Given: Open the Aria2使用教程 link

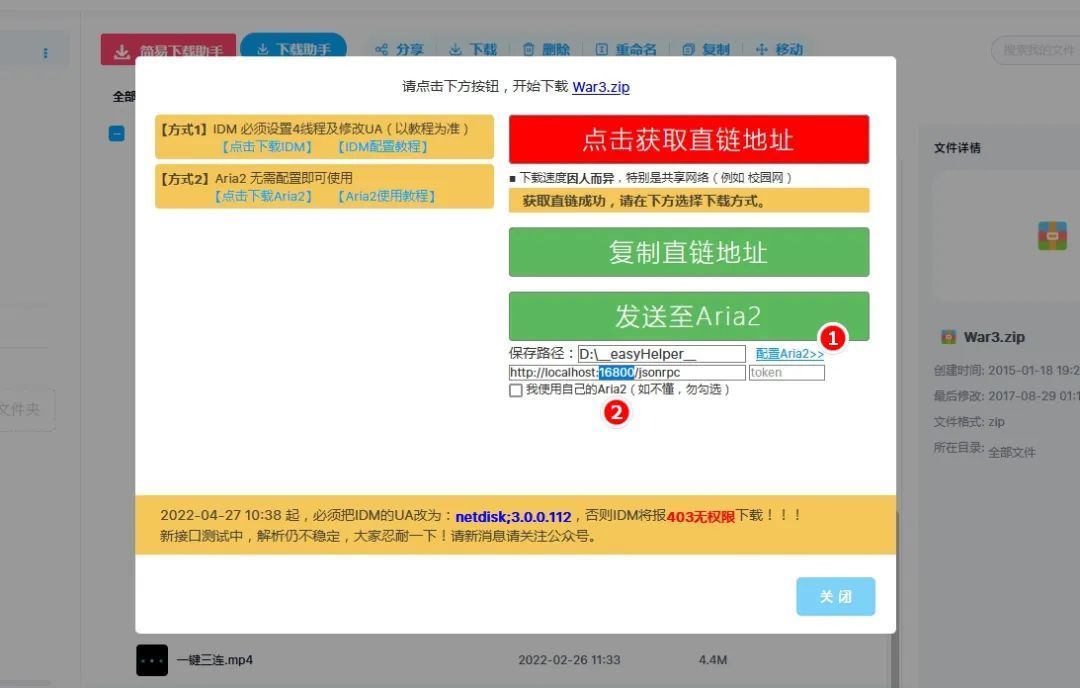Looking at the screenshot, I should [x=386, y=196].
